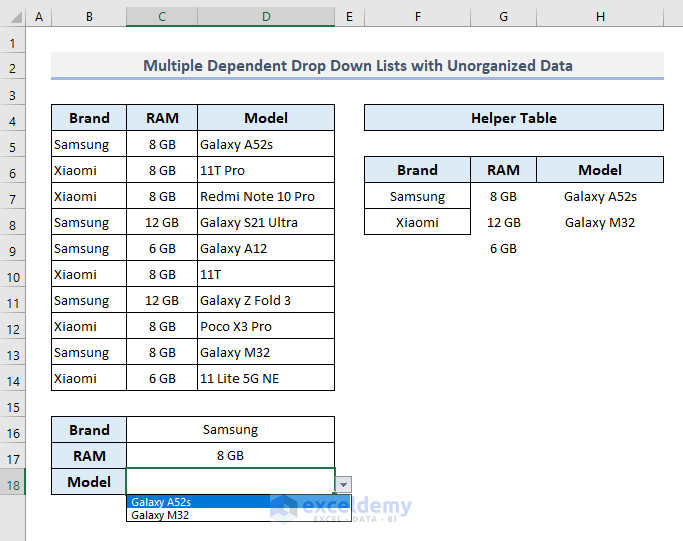Screen dimensions: 683x541
Task: Click the Brand label in row 16
Action: tap(89, 429)
